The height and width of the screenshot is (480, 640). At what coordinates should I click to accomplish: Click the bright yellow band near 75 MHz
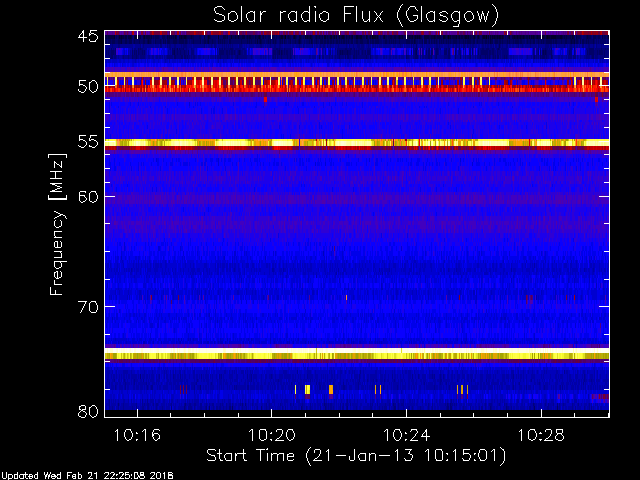tap(357, 353)
